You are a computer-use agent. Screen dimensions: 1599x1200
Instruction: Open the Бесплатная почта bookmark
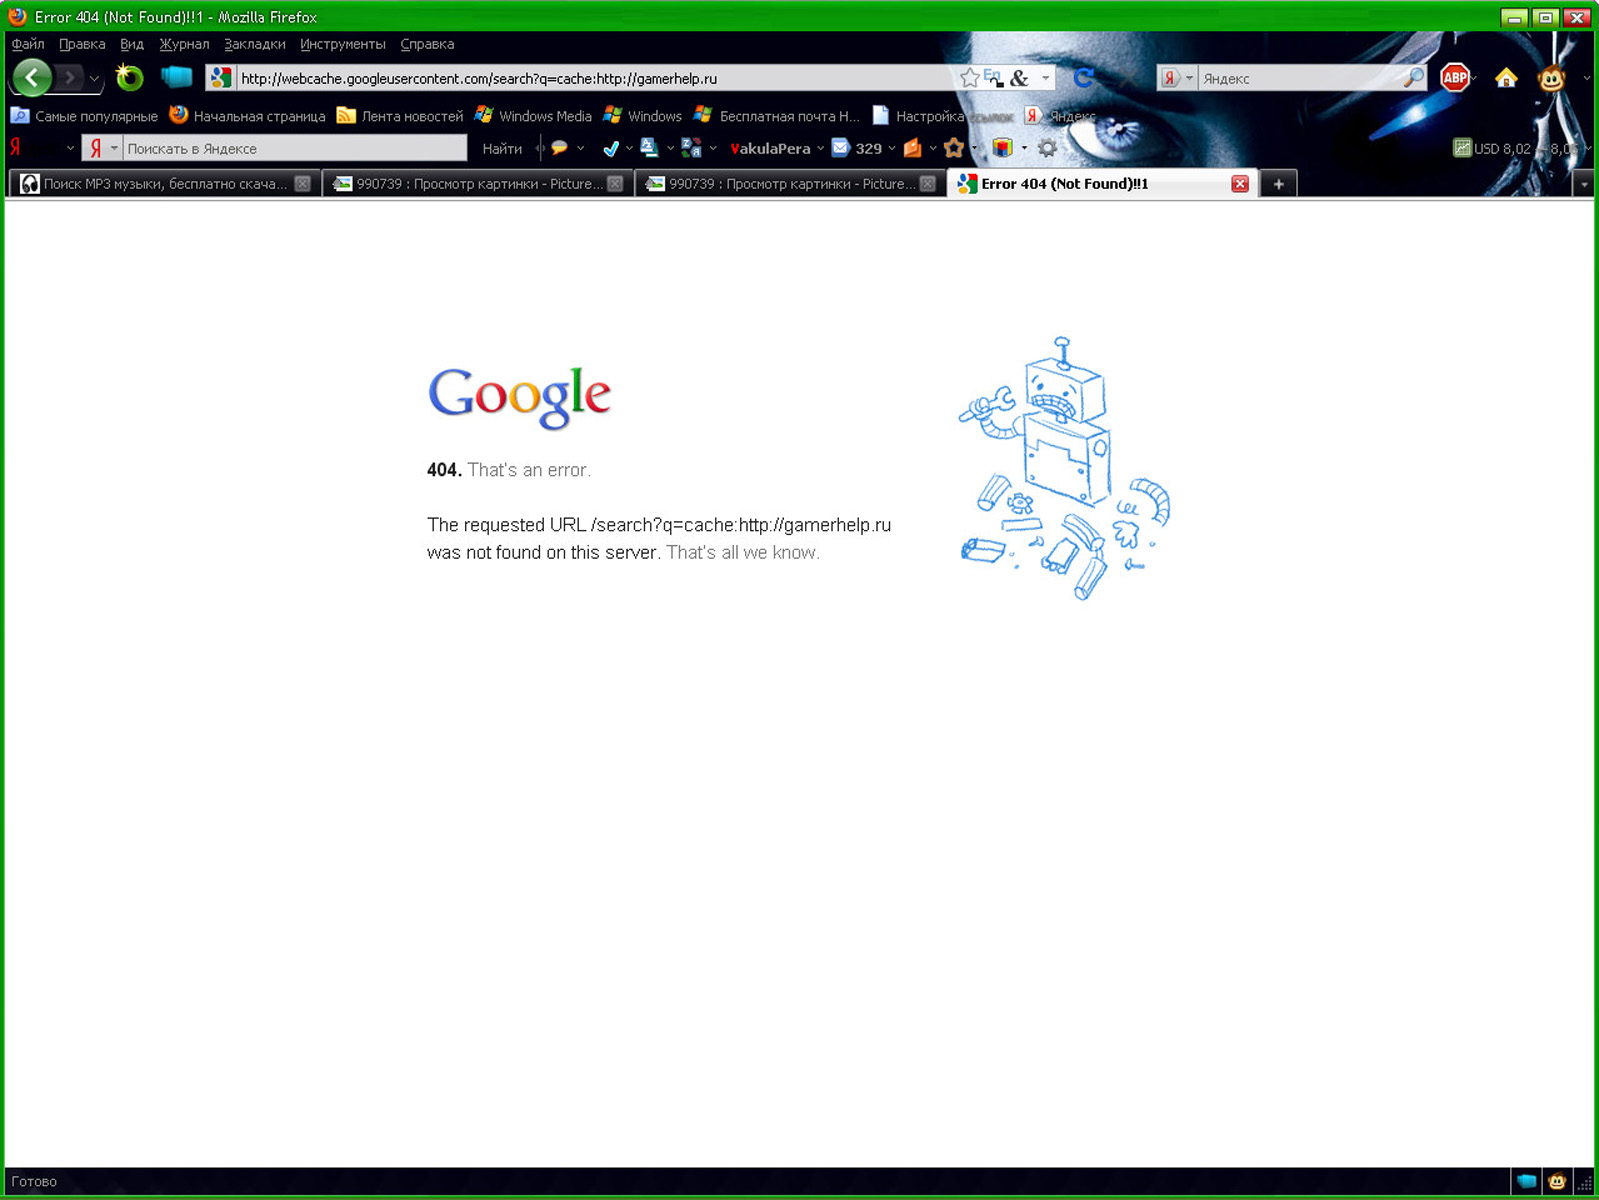[777, 116]
